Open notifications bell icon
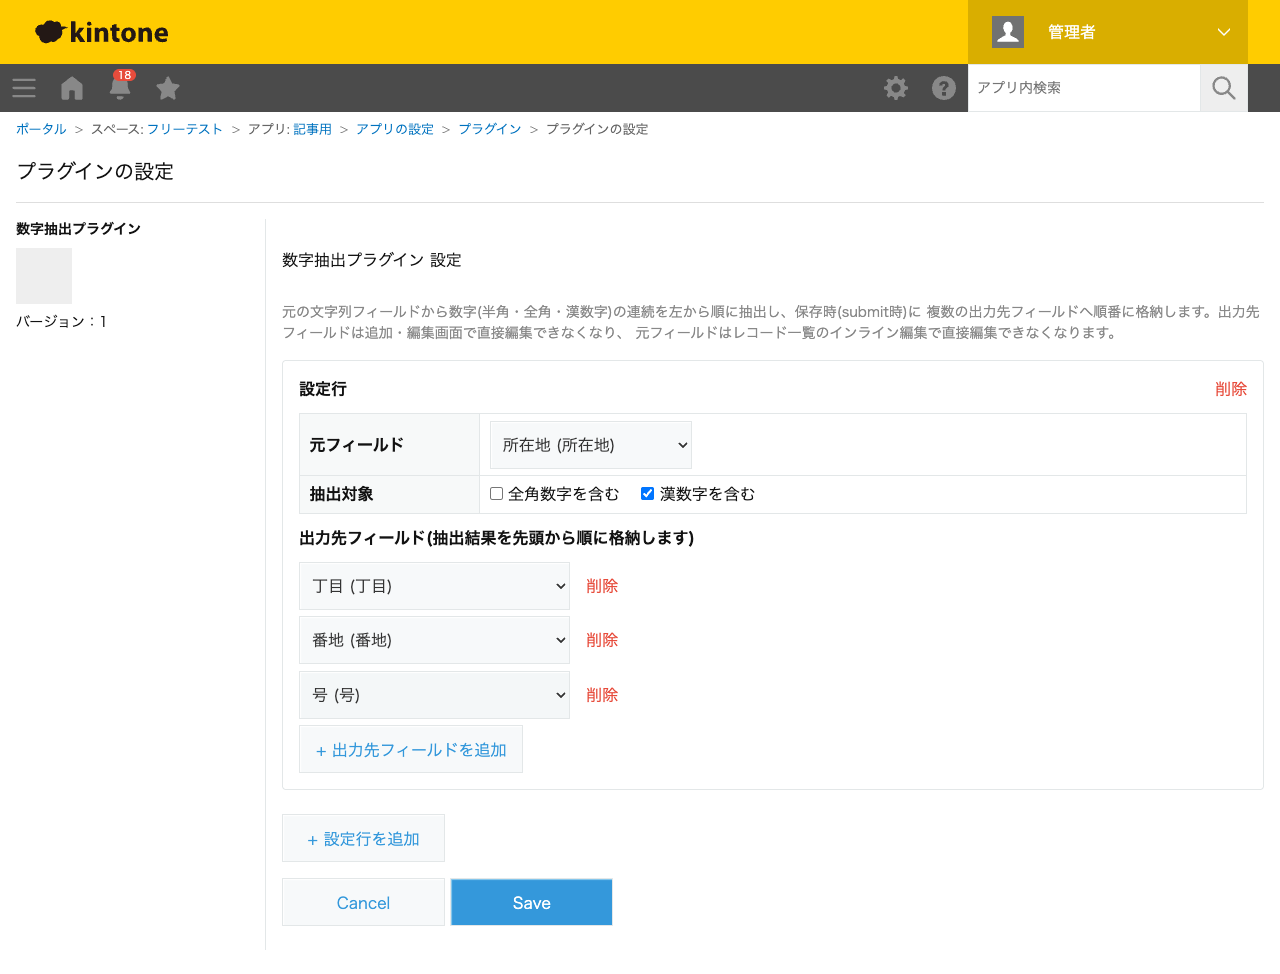 tap(120, 89)
